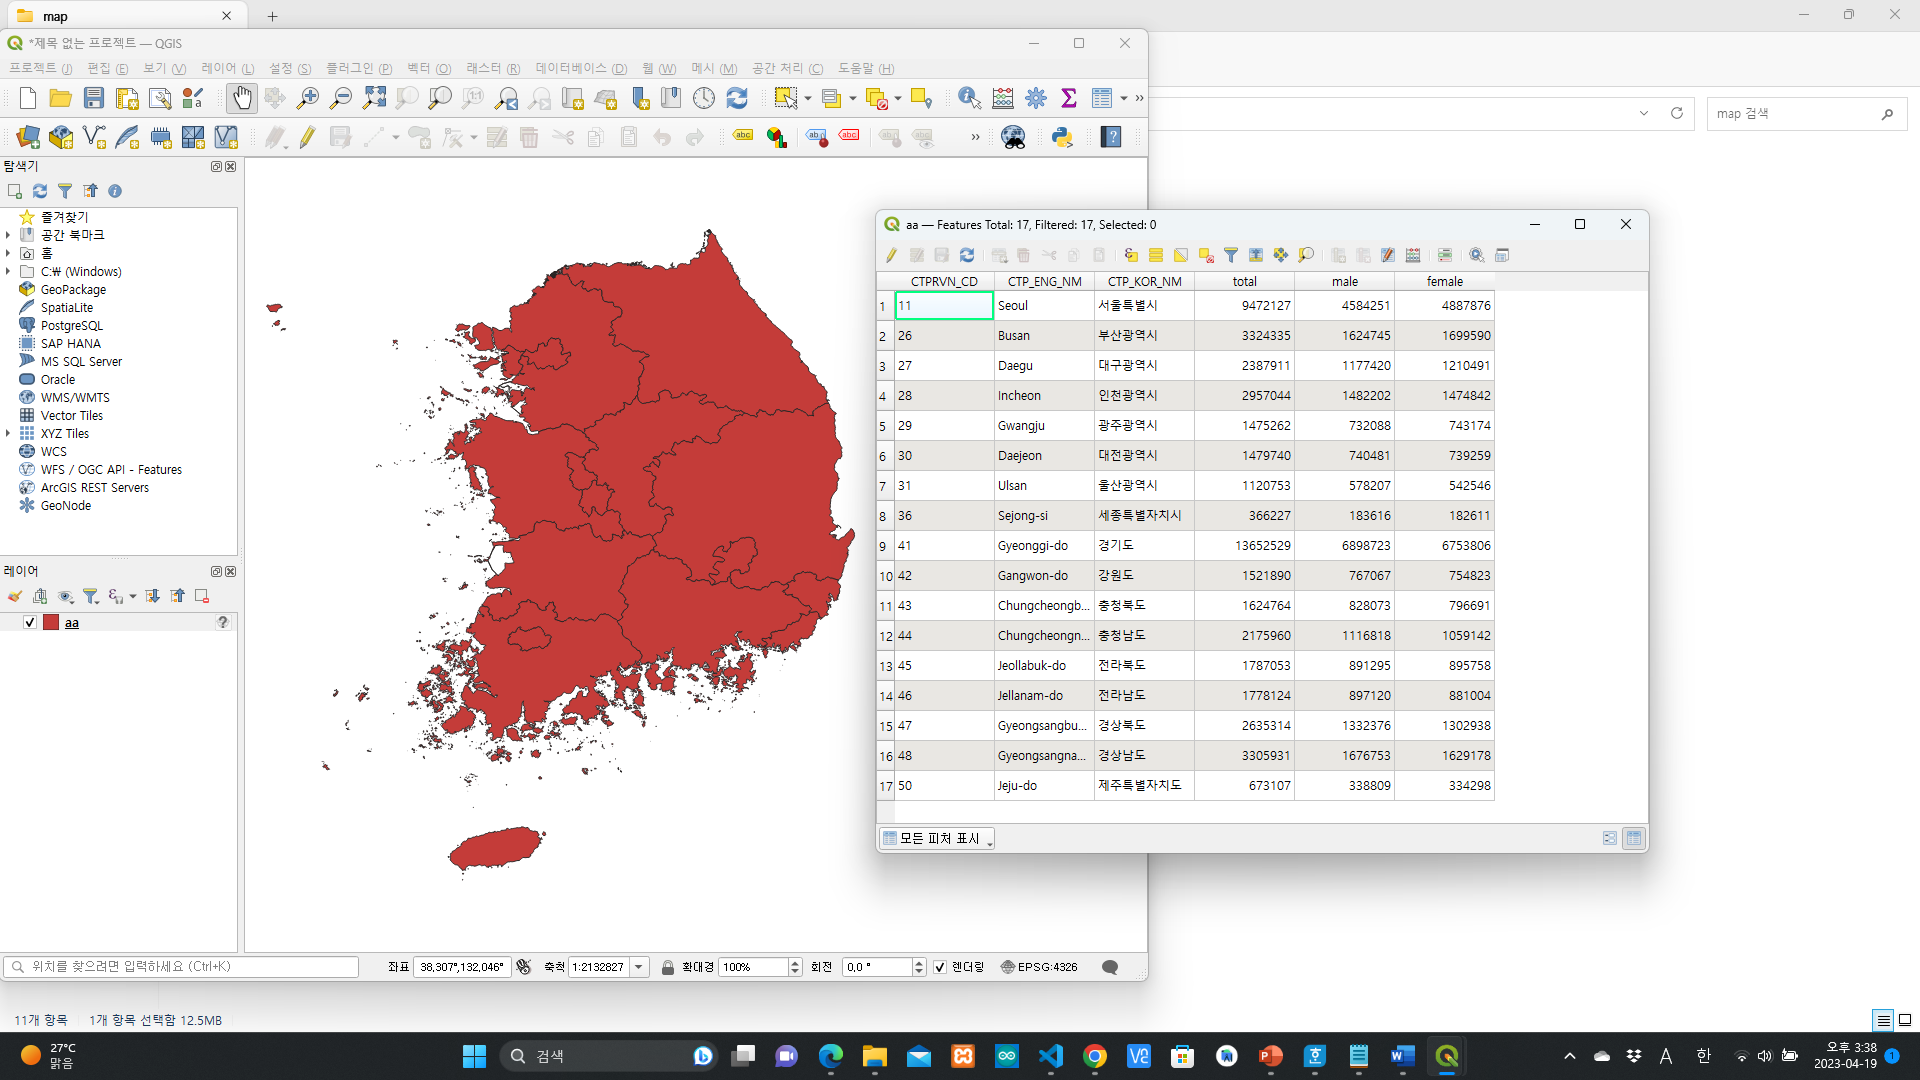Screen dimensions: 1920x1080
Task: Toggle editing pencil in attribute table
Action: pos(891,255)
